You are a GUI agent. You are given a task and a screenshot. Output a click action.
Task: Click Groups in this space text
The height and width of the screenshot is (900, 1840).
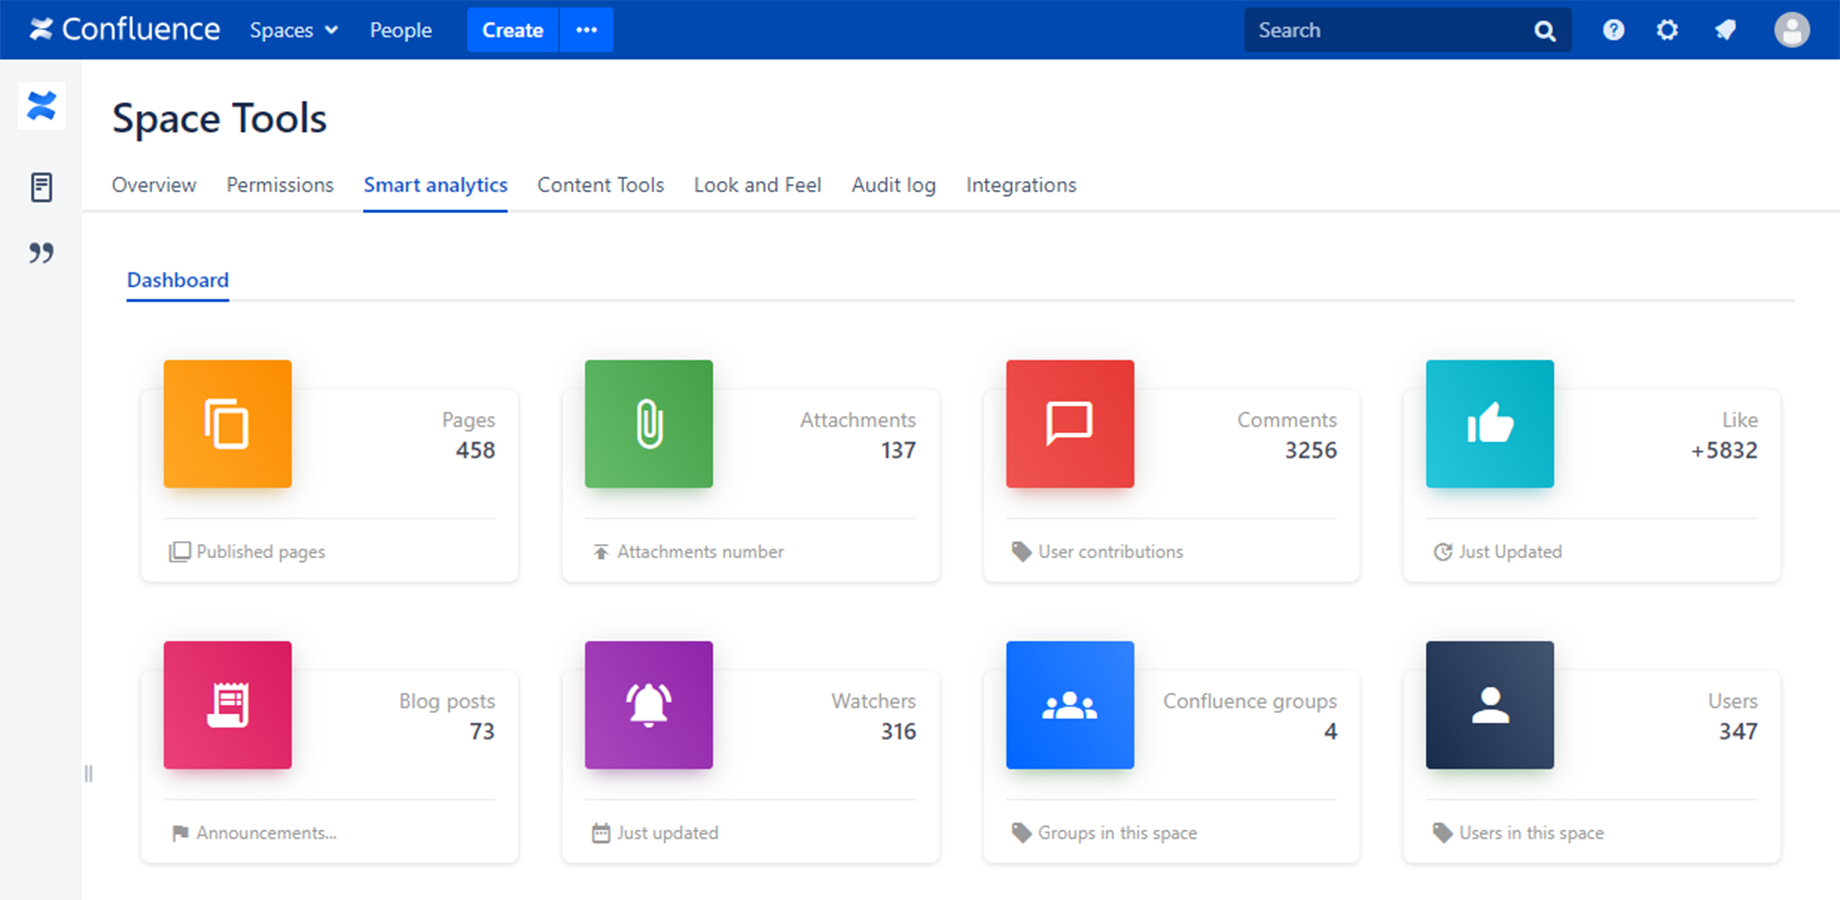point(1117,833)
